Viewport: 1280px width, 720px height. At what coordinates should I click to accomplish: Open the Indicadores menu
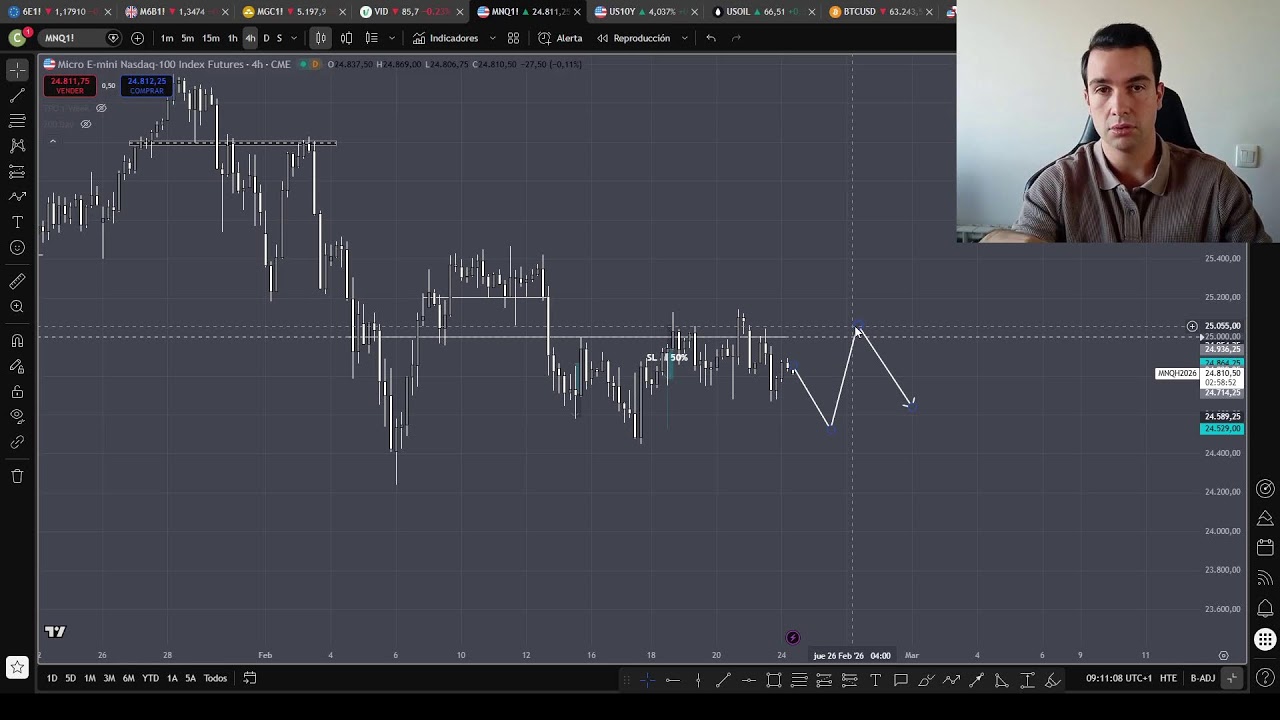(x=445, y=38)
